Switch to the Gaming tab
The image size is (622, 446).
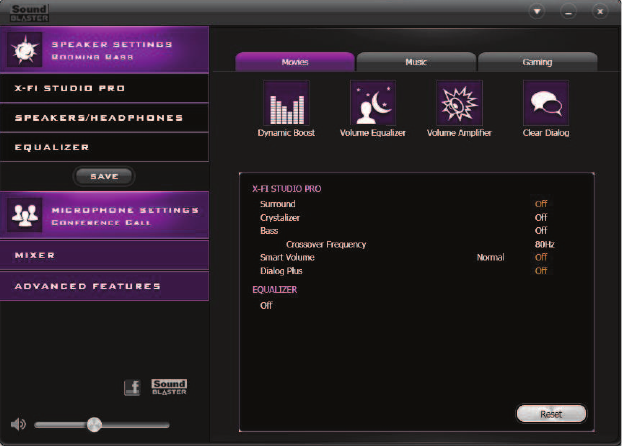coord(538,62)
